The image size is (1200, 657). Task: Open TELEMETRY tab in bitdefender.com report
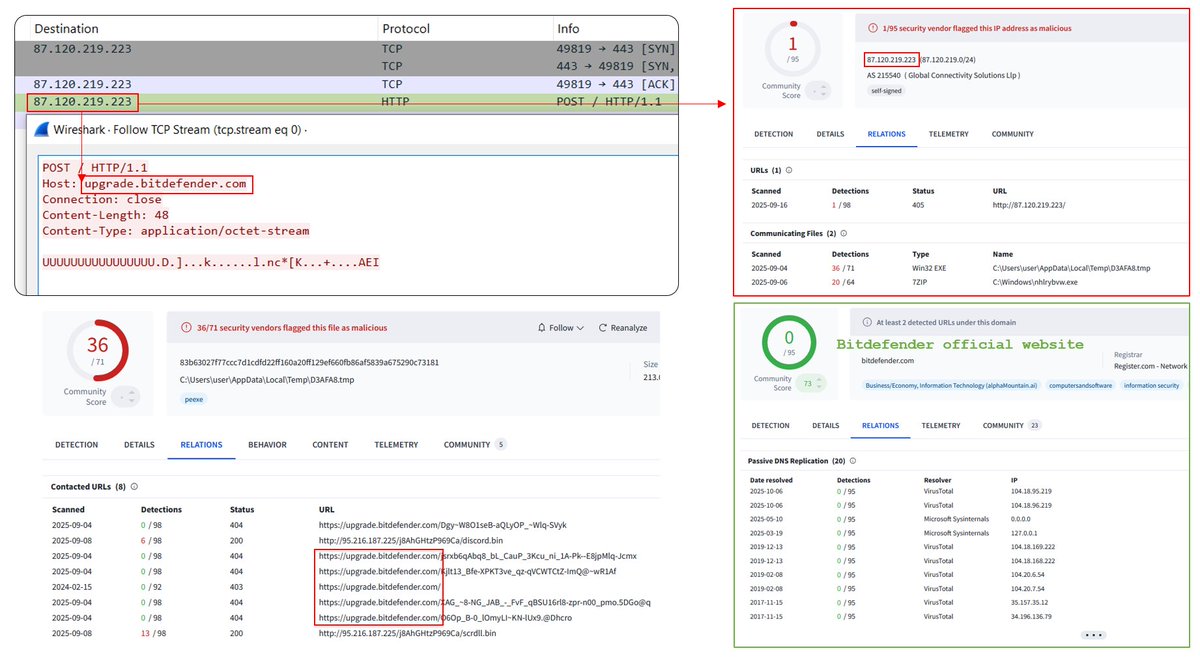941,426
